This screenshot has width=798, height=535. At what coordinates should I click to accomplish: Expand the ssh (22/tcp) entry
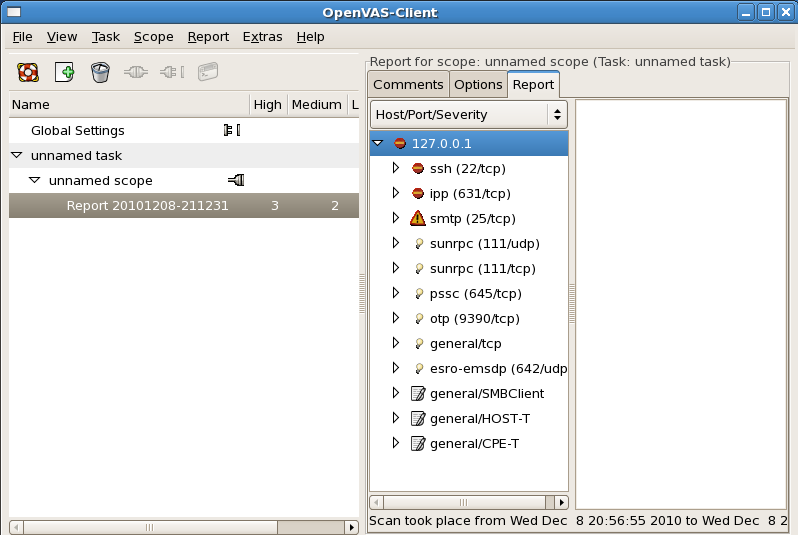click(x=395, y=167)
